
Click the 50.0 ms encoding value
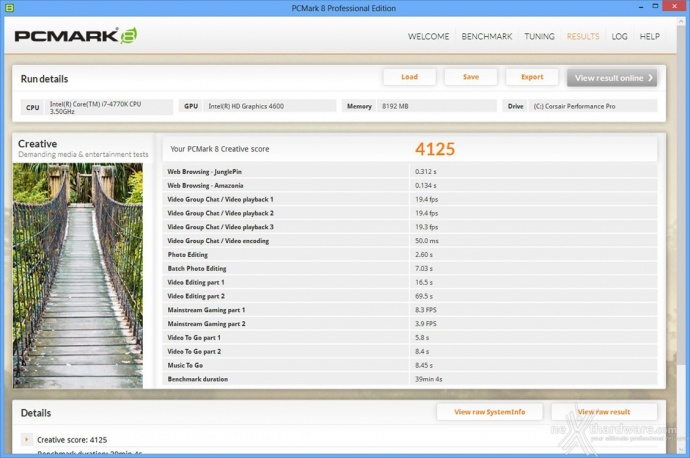click(x=426, y=241)
